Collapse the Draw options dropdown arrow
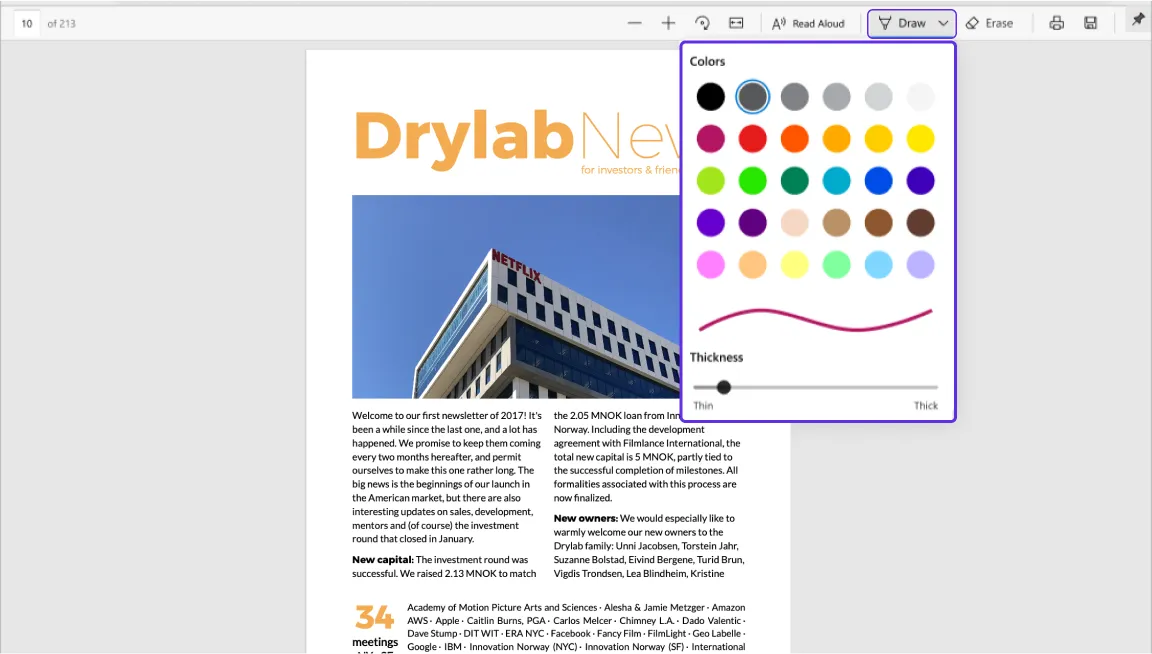 pyautogui.click(x=943, y=24)
